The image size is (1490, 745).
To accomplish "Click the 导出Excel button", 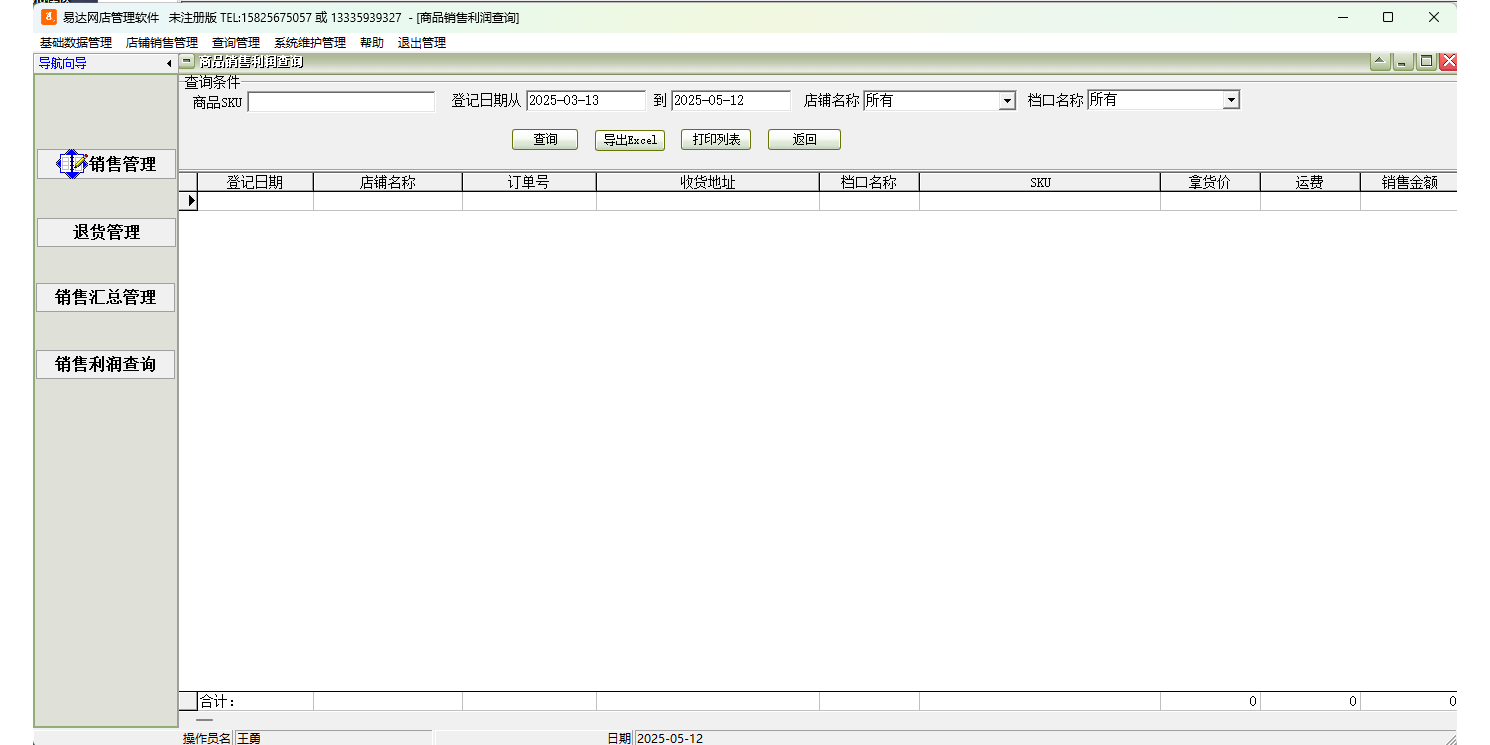I will coord(630,140).
